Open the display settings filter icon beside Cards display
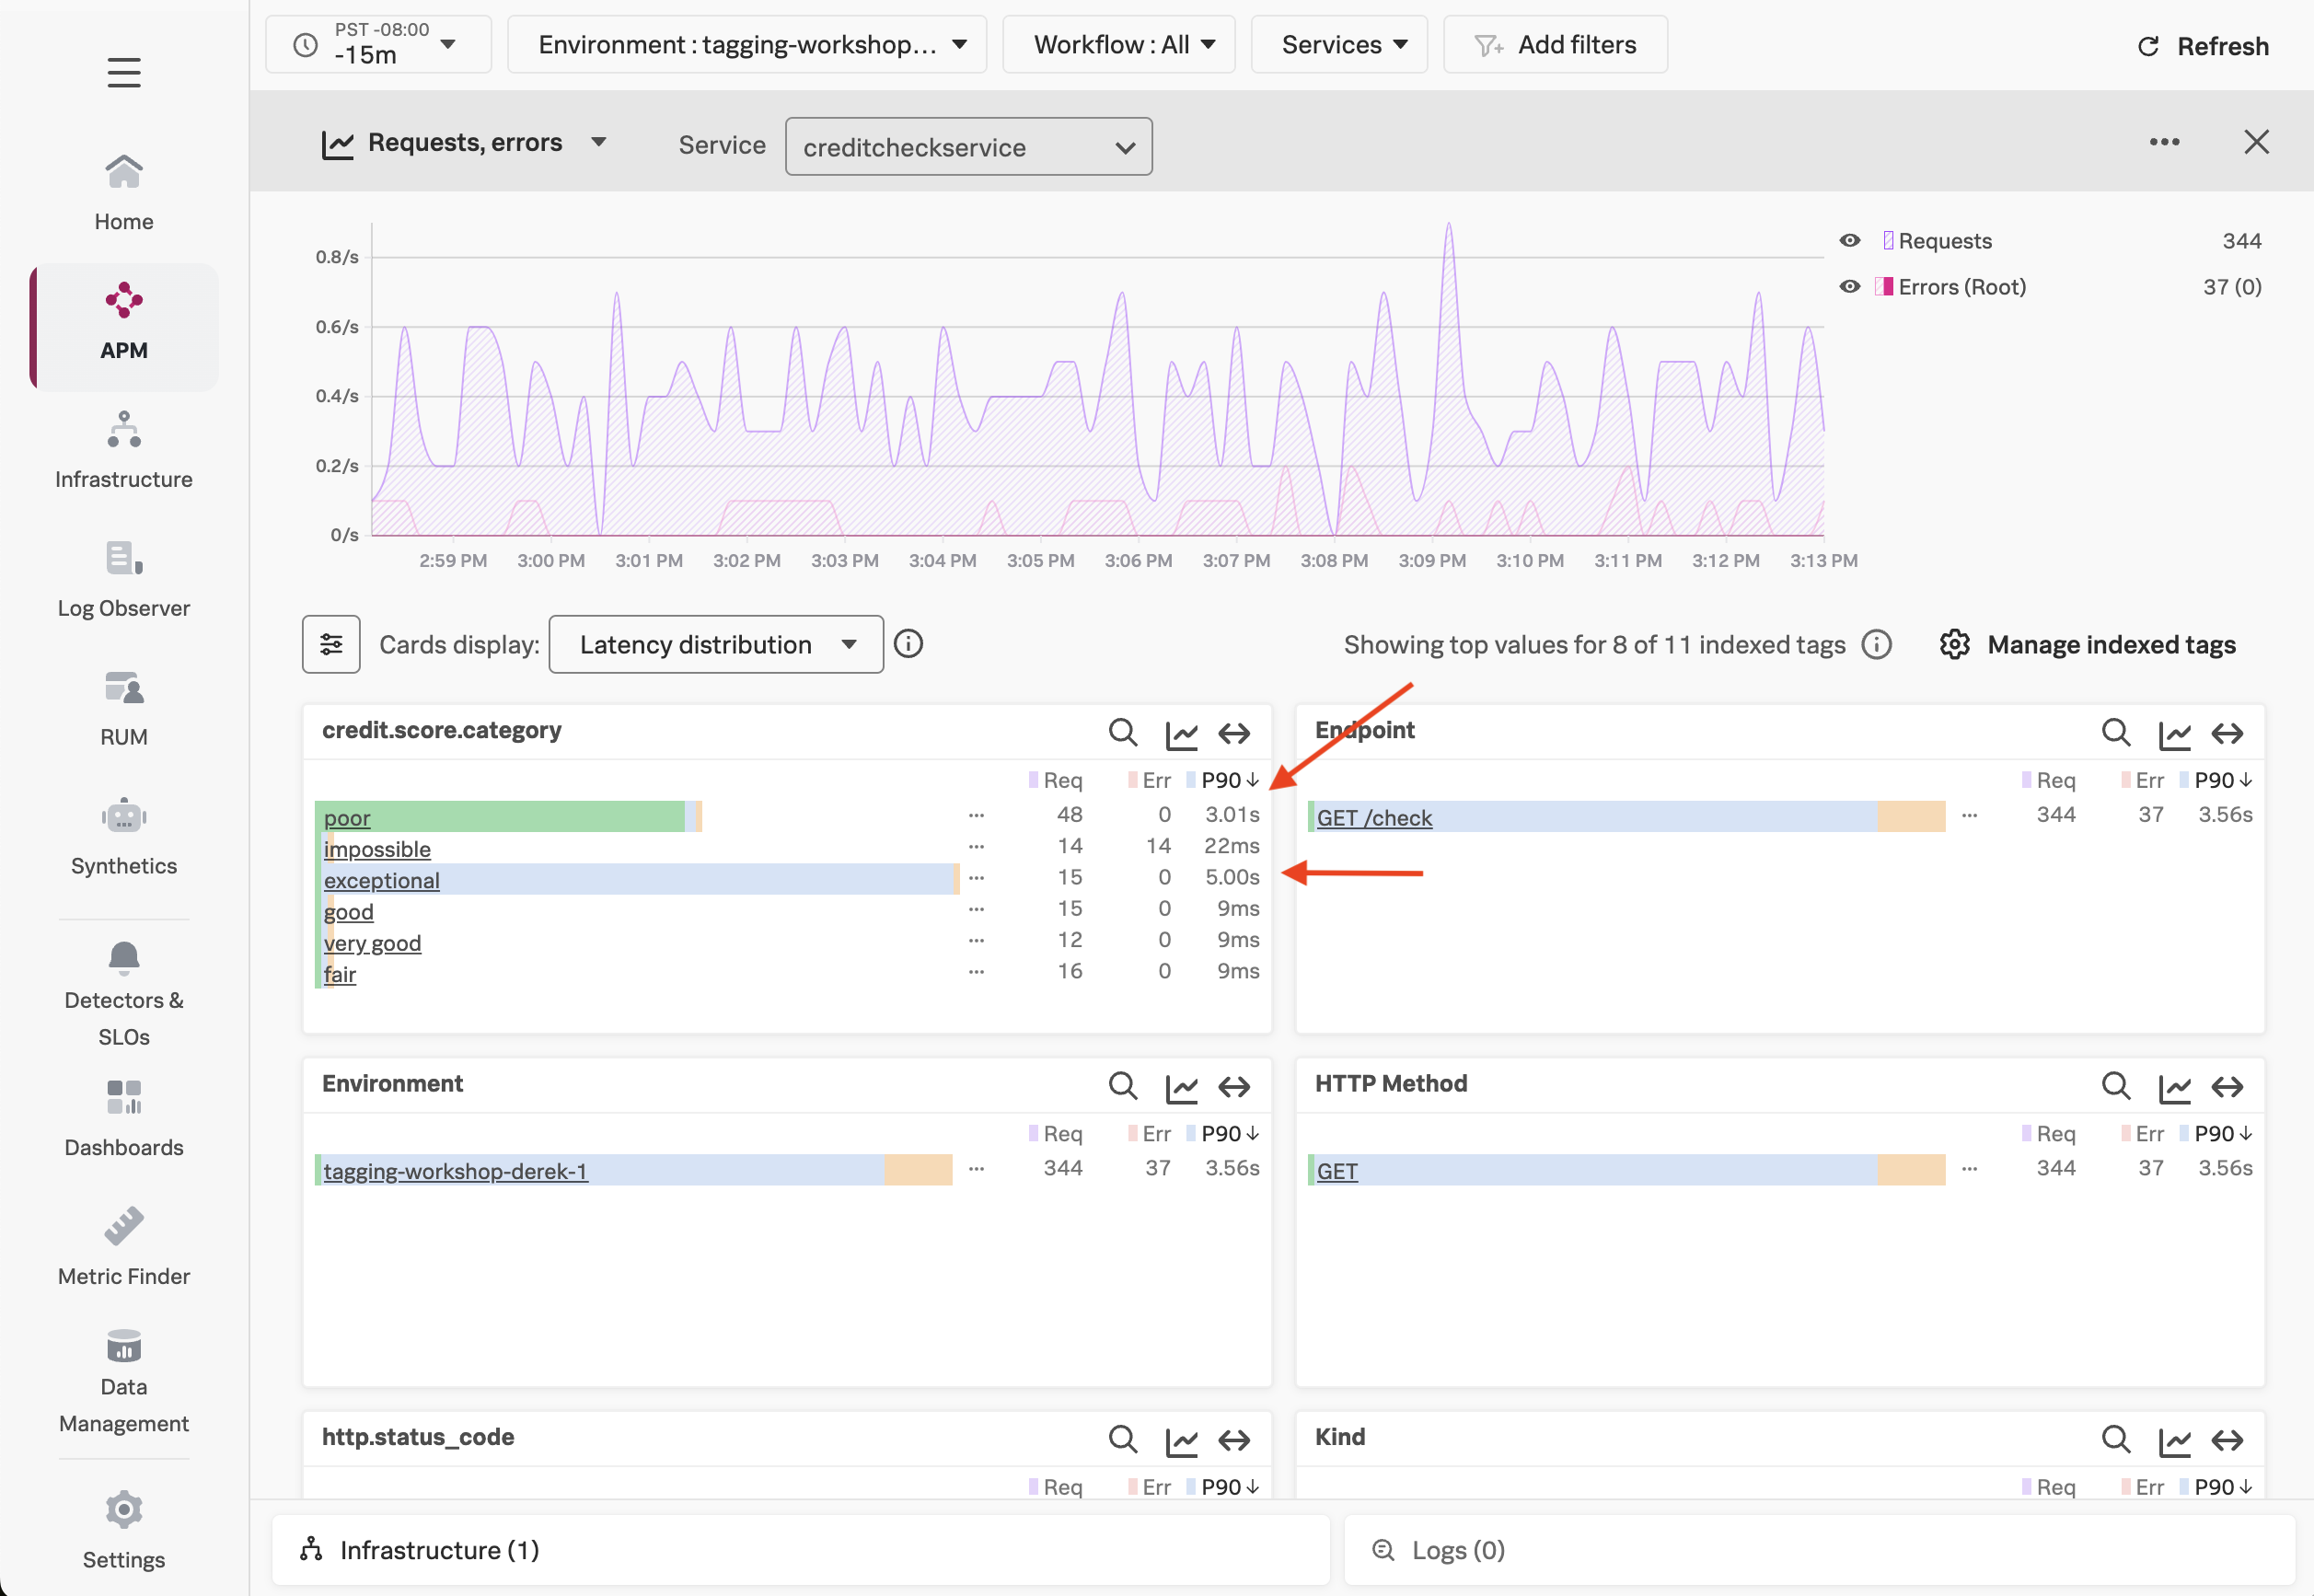 click(x=331, y=644)
